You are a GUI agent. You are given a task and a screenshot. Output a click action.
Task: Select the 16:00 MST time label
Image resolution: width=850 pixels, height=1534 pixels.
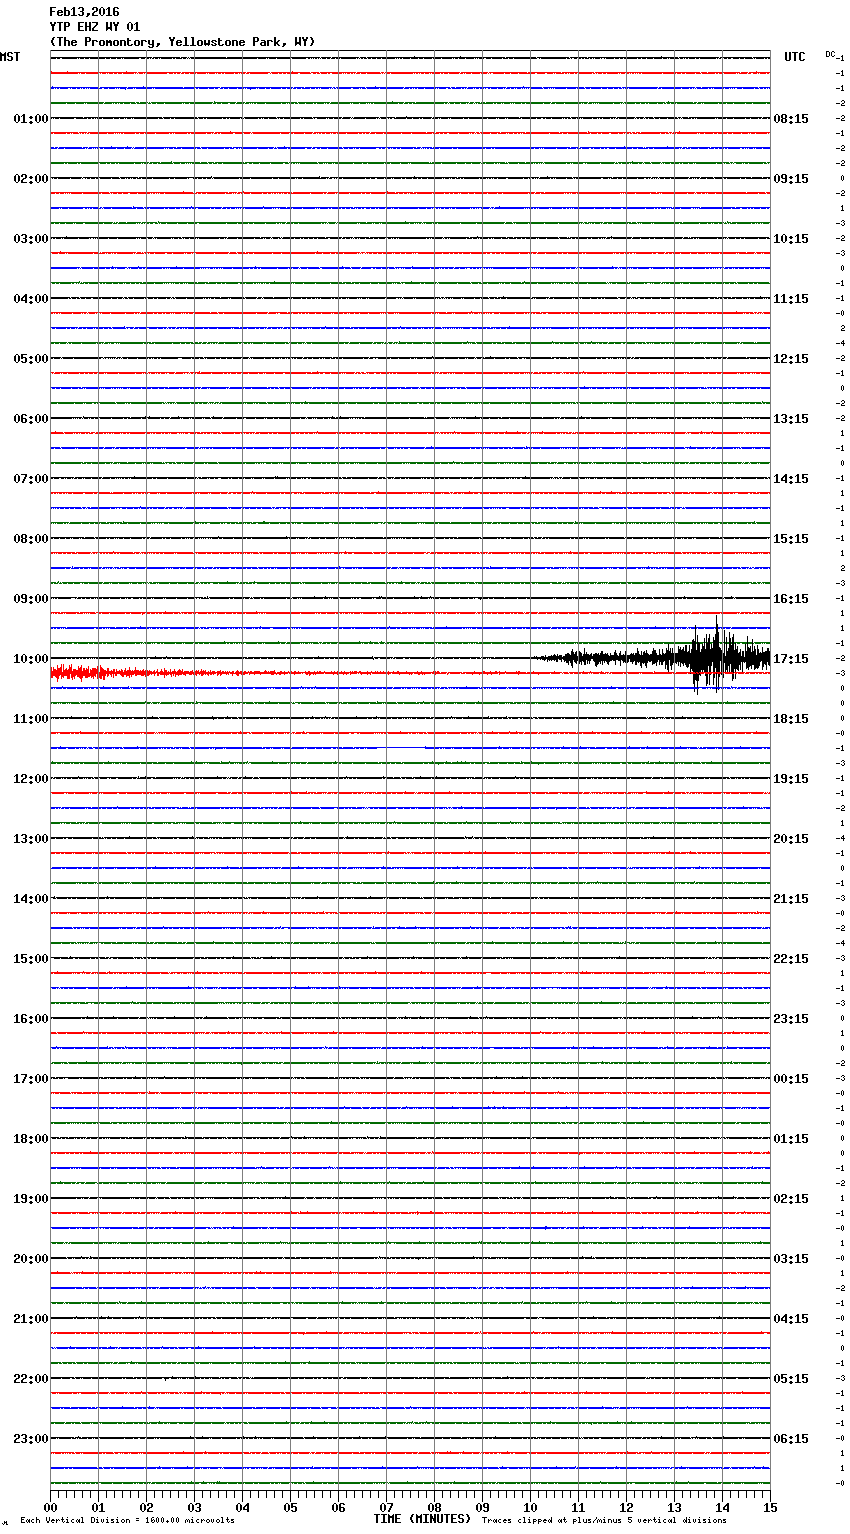tap(30, 1019)
